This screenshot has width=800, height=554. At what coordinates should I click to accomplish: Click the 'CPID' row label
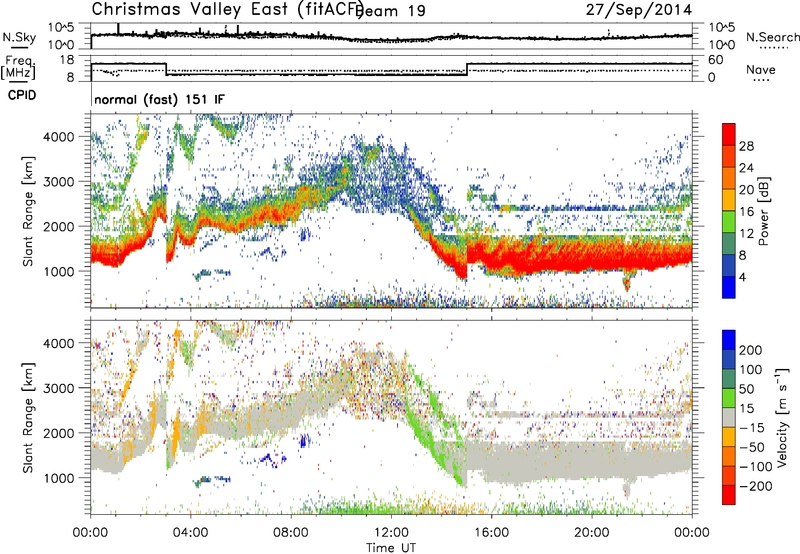coord(22,95)
